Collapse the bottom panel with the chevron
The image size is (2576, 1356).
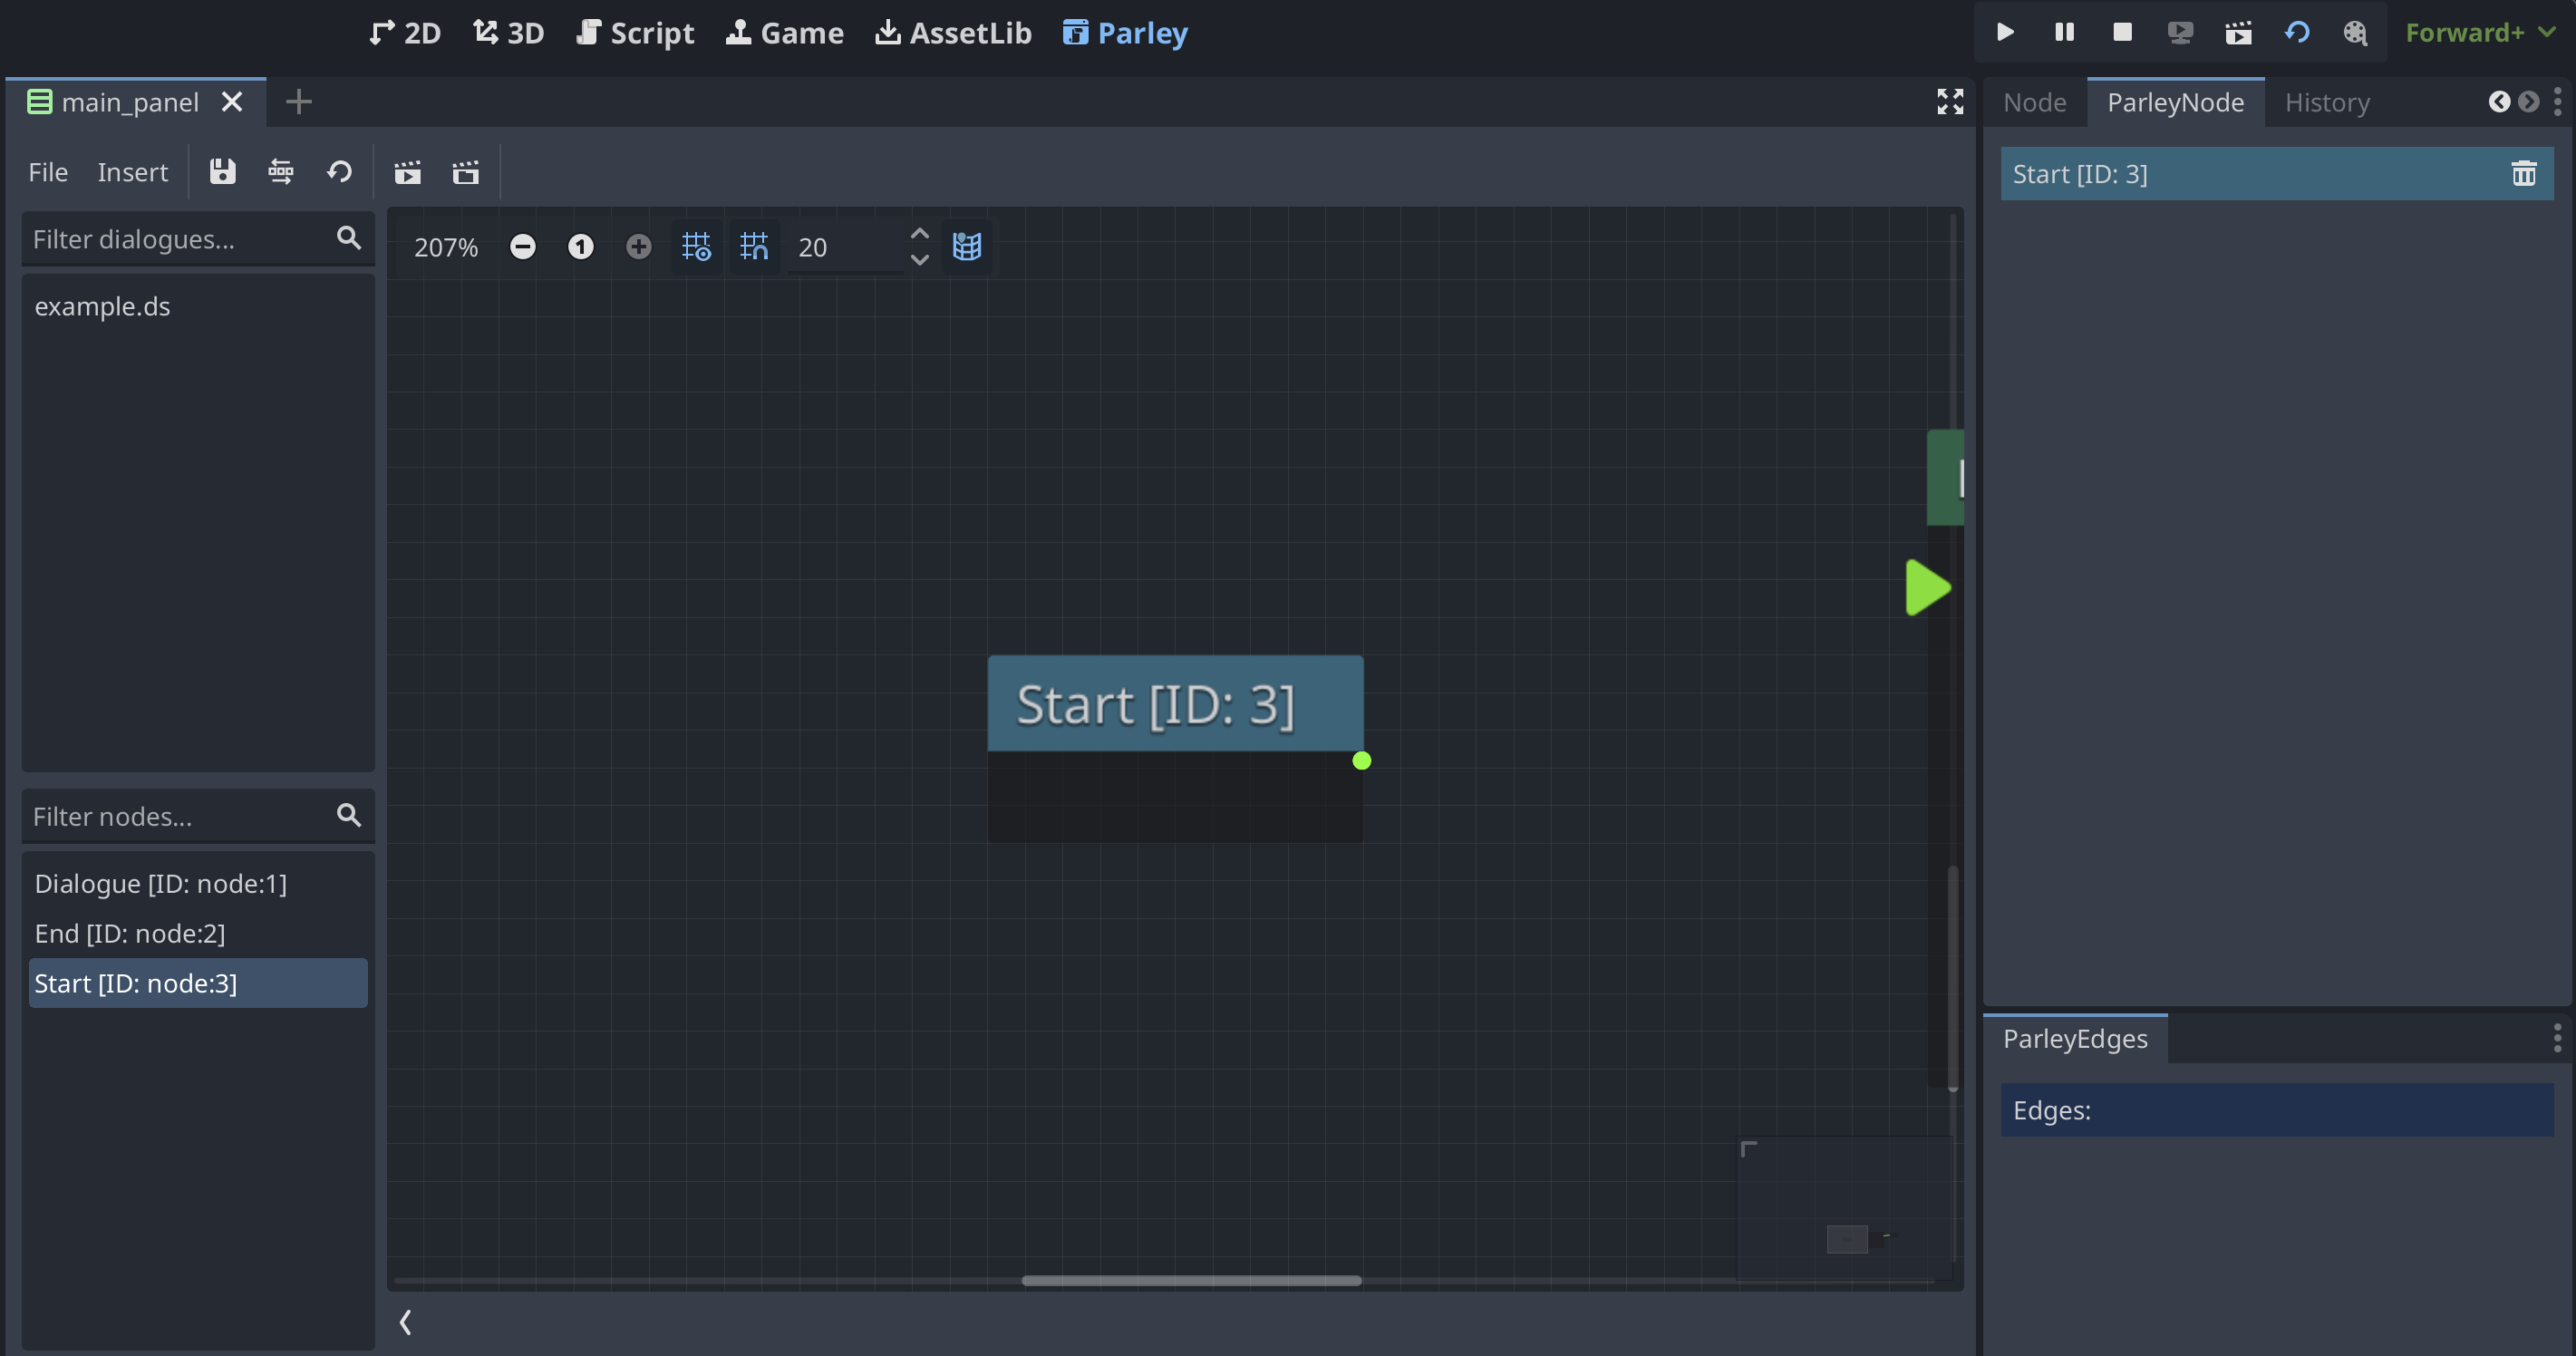(x=406, y=1322)
